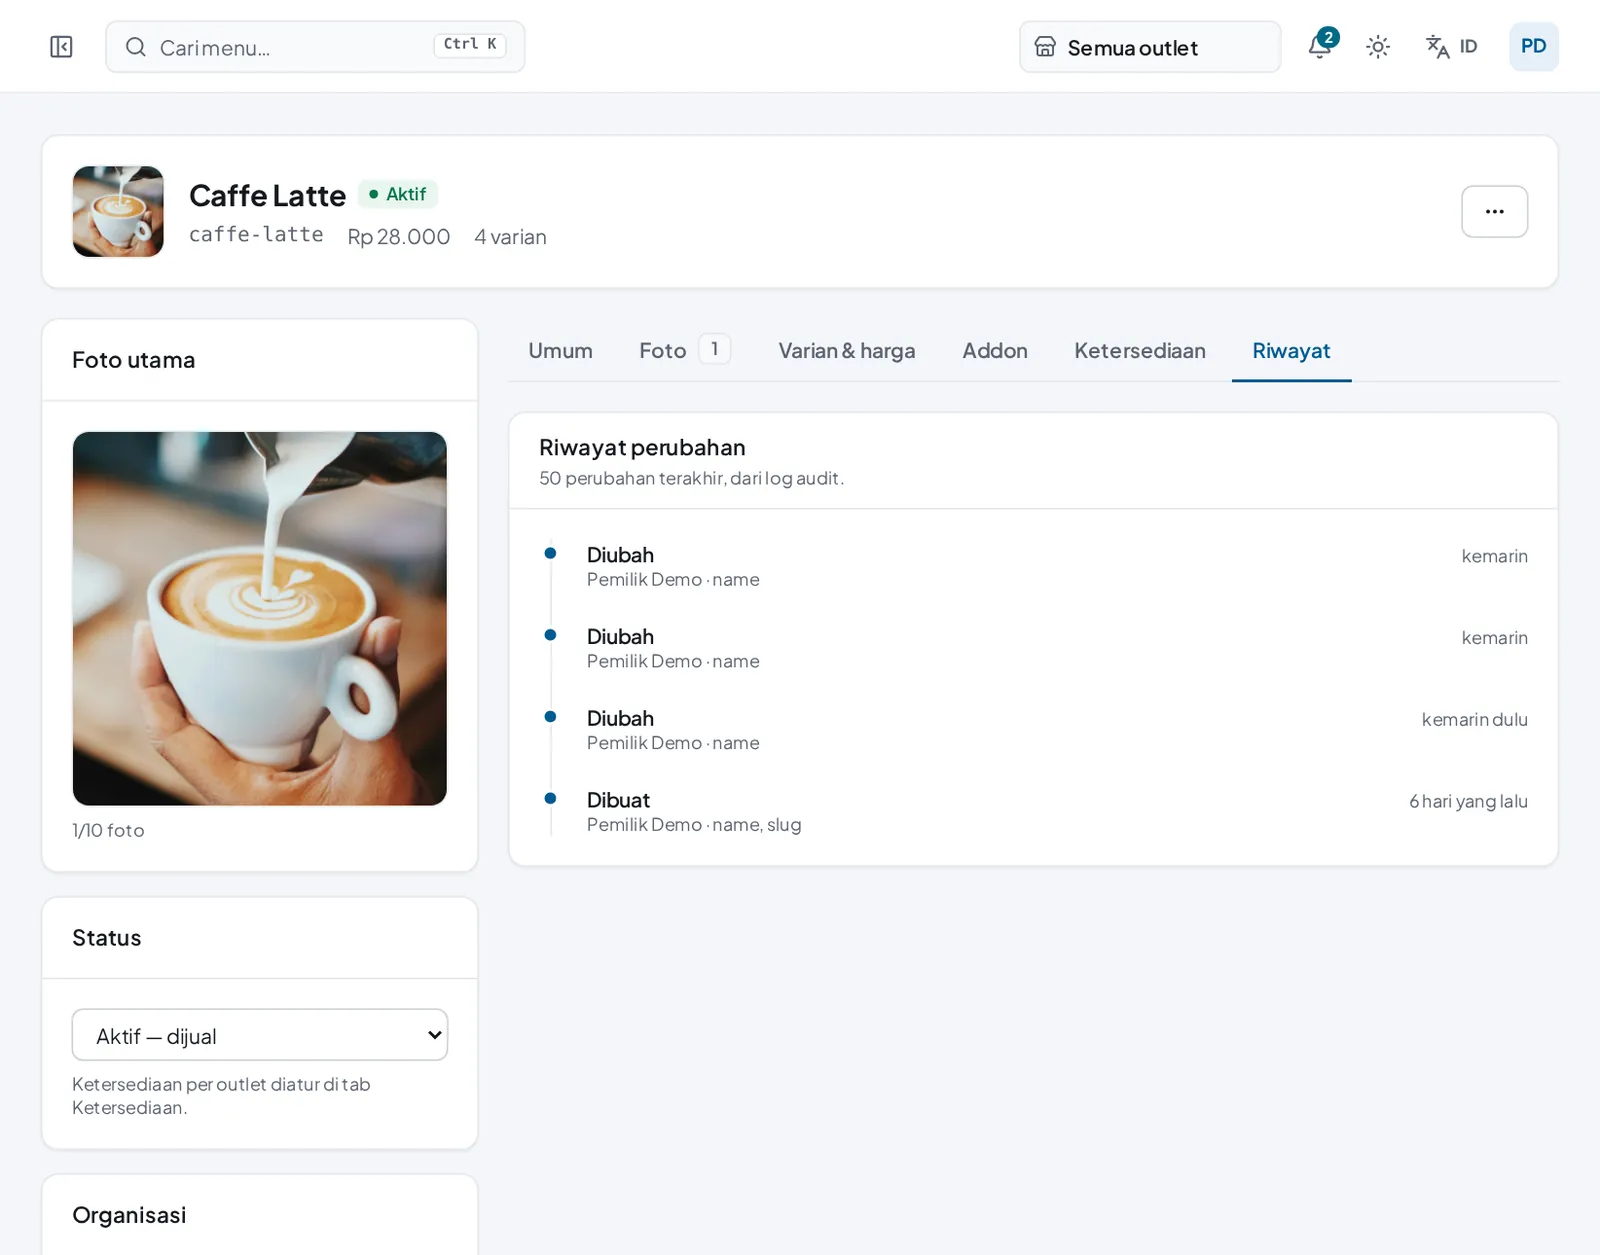Click the Rp 28.000 price text
Screen dimensions: 1600x1255
click(399, 237)
